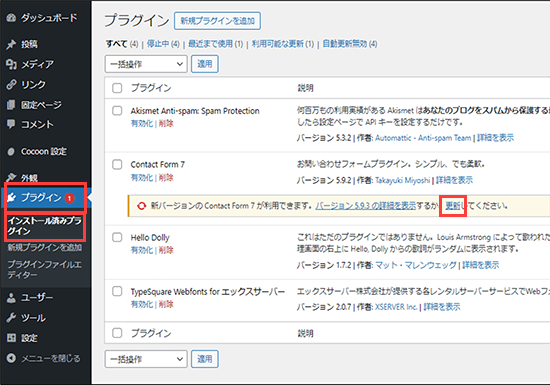Open 新規プラグインを追加 in the sidebar submenu
This screenshot has width=550, height=385.
coord(45,248)
